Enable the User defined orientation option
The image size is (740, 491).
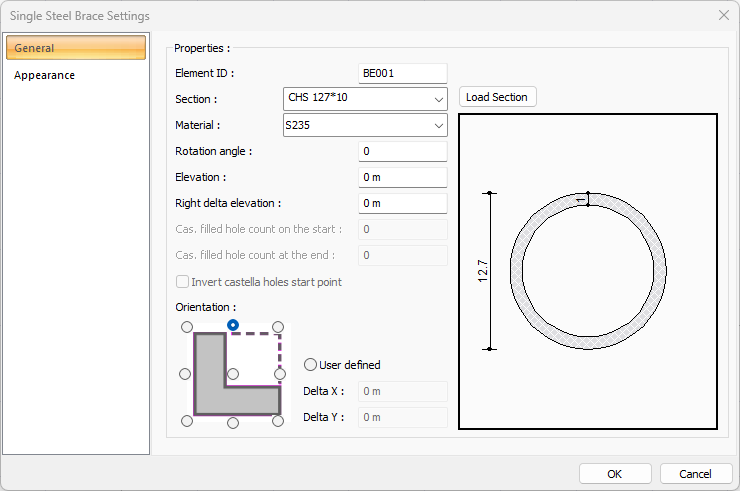[310, 365]
